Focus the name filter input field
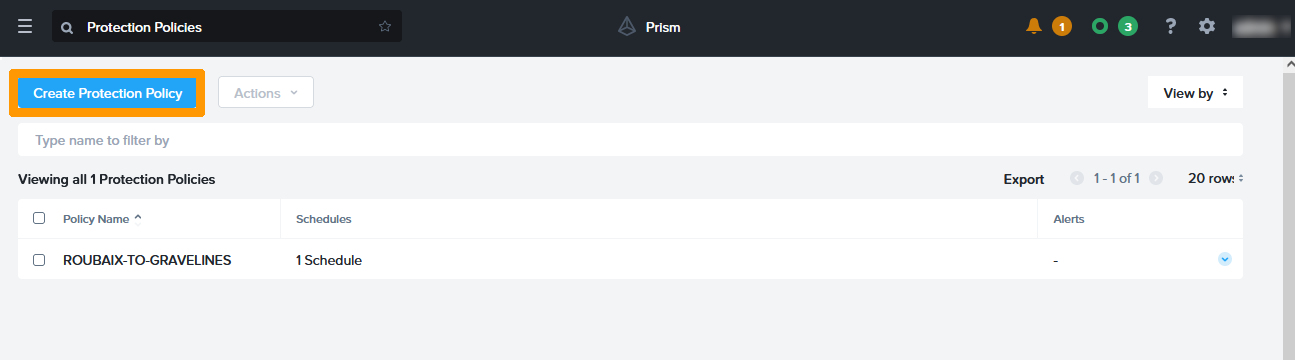1295x360 pixels. [x=630, y=140]
